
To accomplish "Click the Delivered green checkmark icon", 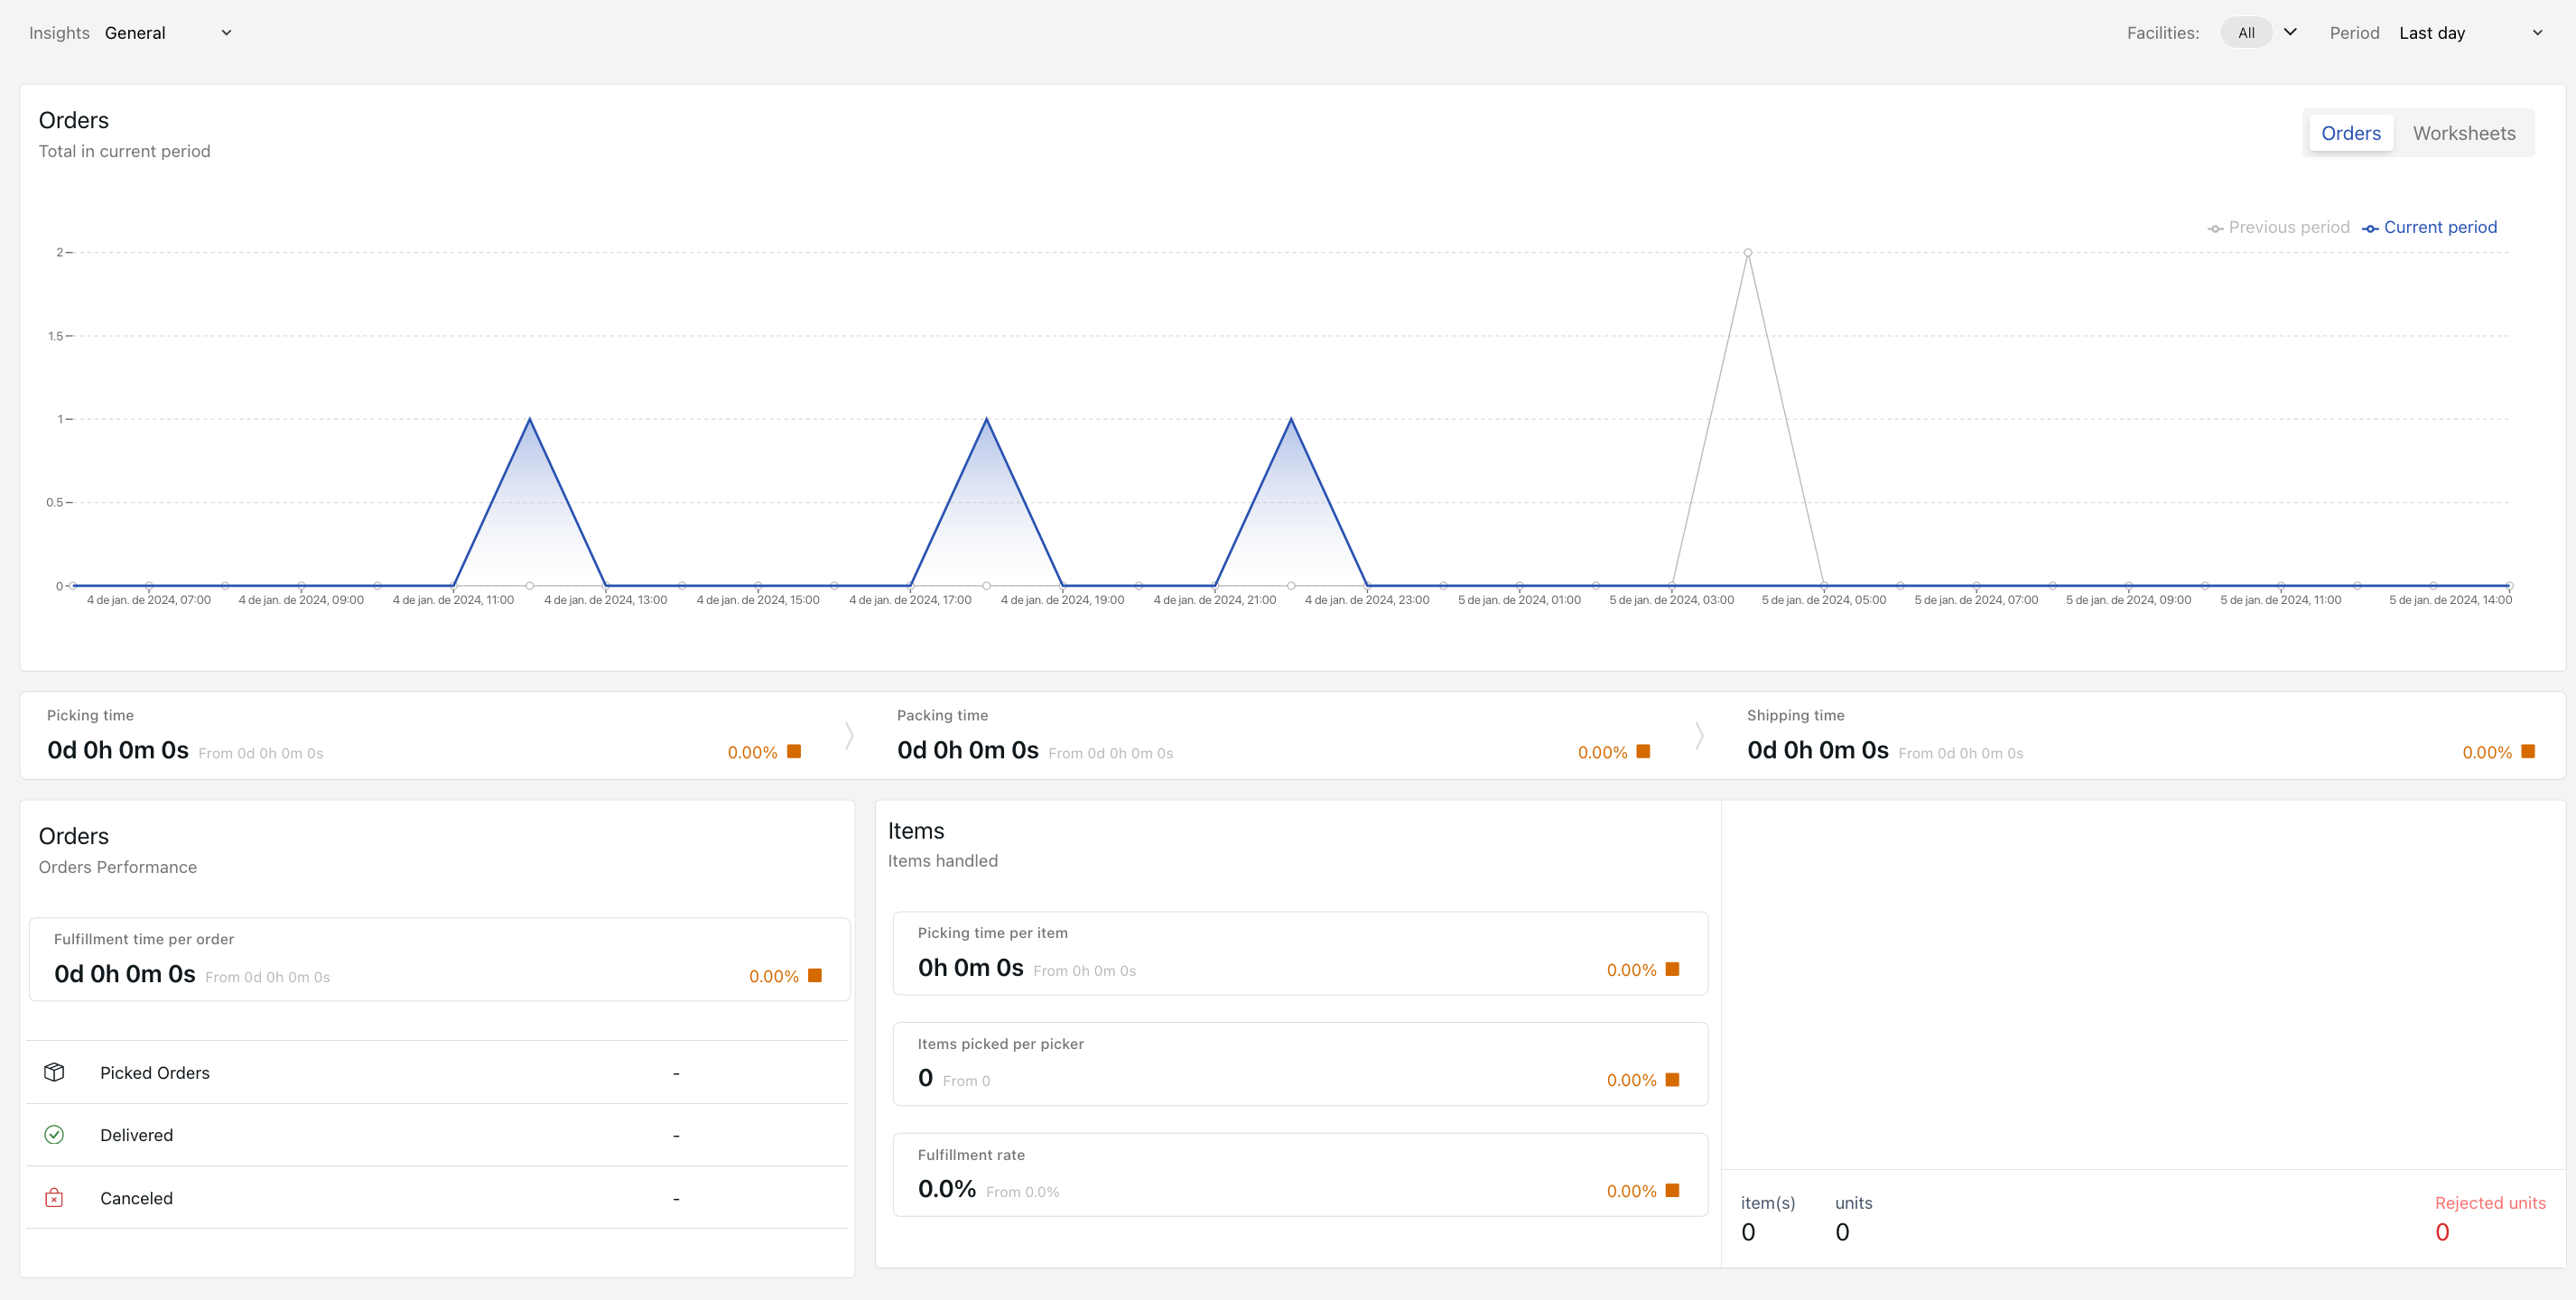I will coord(54,1135).
